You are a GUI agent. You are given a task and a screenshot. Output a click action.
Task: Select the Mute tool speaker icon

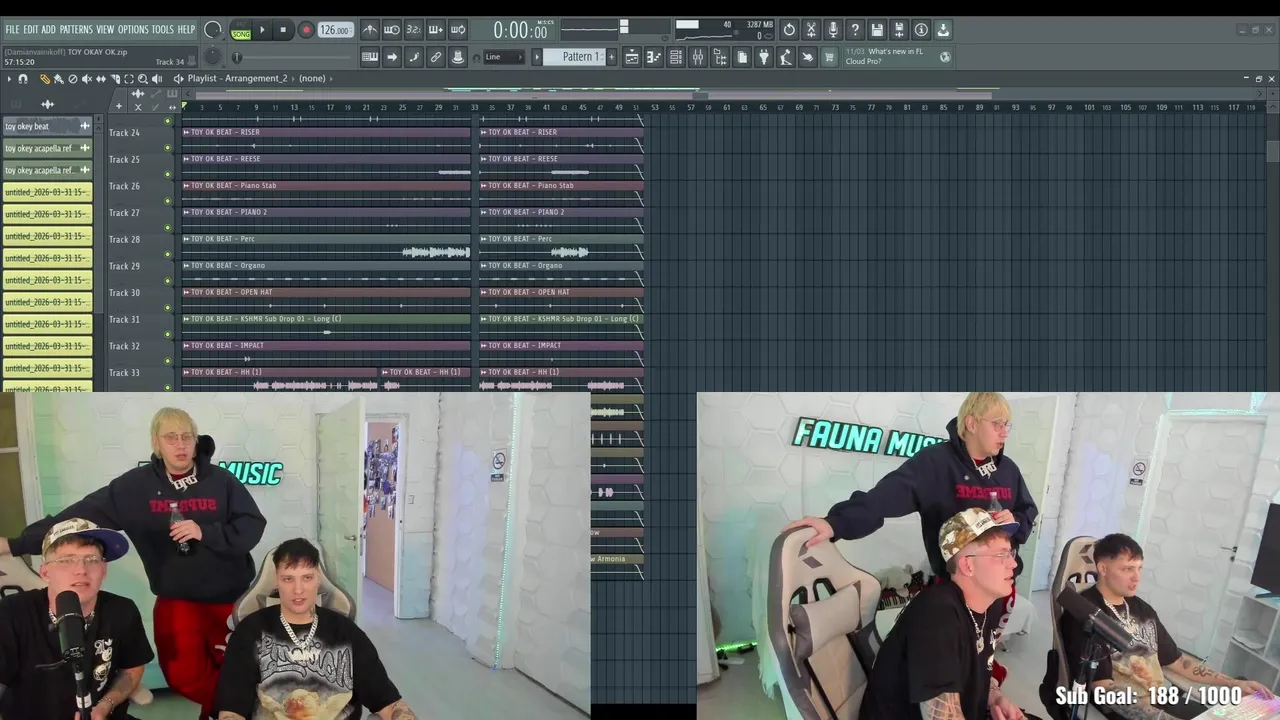86,78
